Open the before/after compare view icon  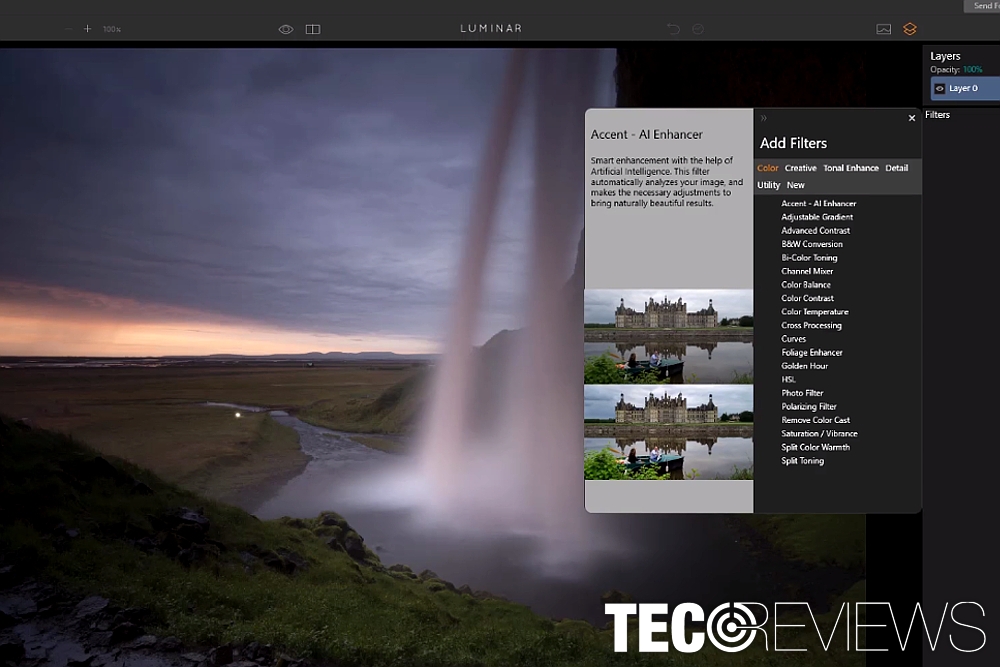pyautogui.click(x=312, y=29)
